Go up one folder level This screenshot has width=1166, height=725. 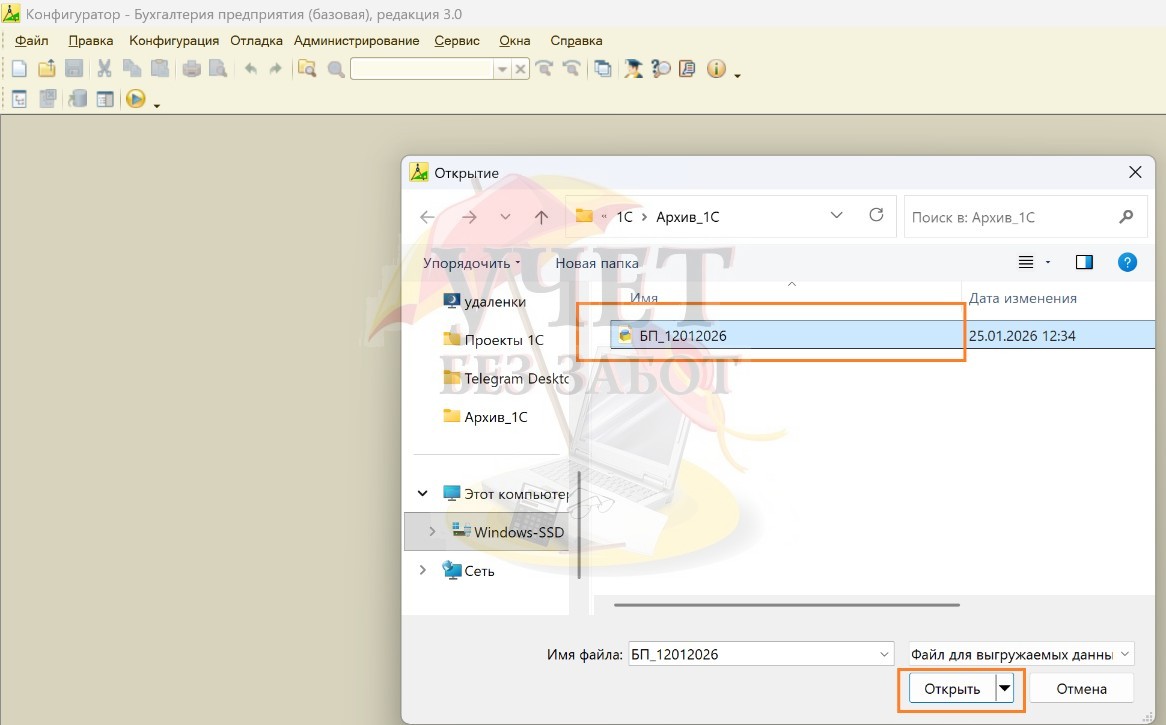tap(541, 217)
